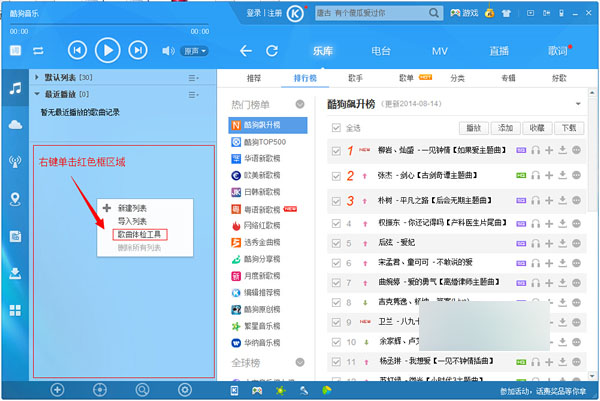Open the settings gear in bottom bar
The image size is (600, 401).
(x=185, y=390)
